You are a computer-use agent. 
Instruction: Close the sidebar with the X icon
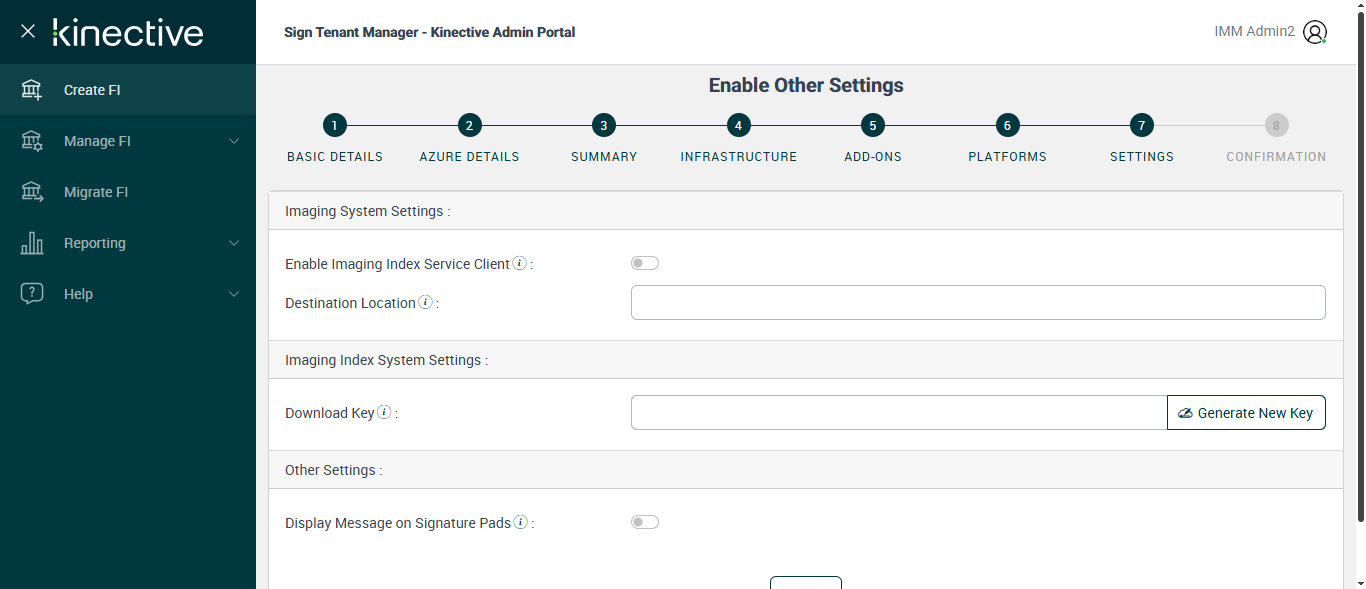(x=28, y=31)
